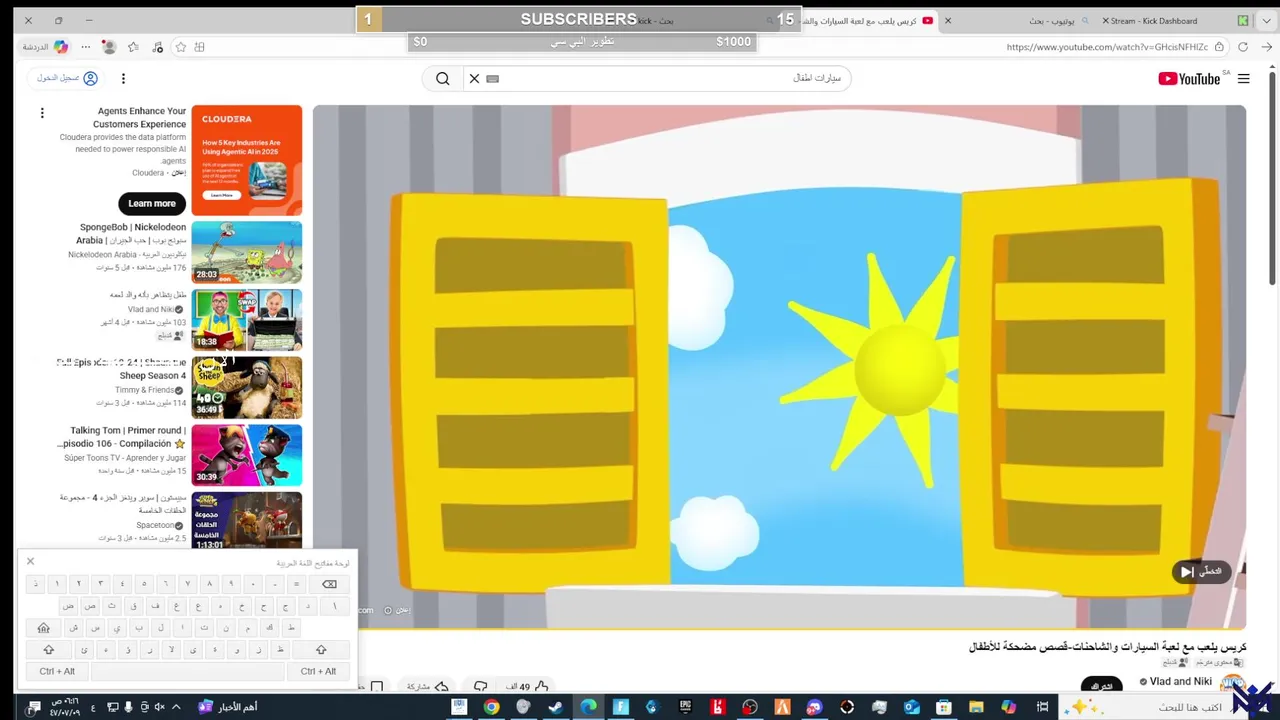Screen dimensions: 1280x720
Task: Click the right shift key on virtual keyboard
Action: [320, 650]
